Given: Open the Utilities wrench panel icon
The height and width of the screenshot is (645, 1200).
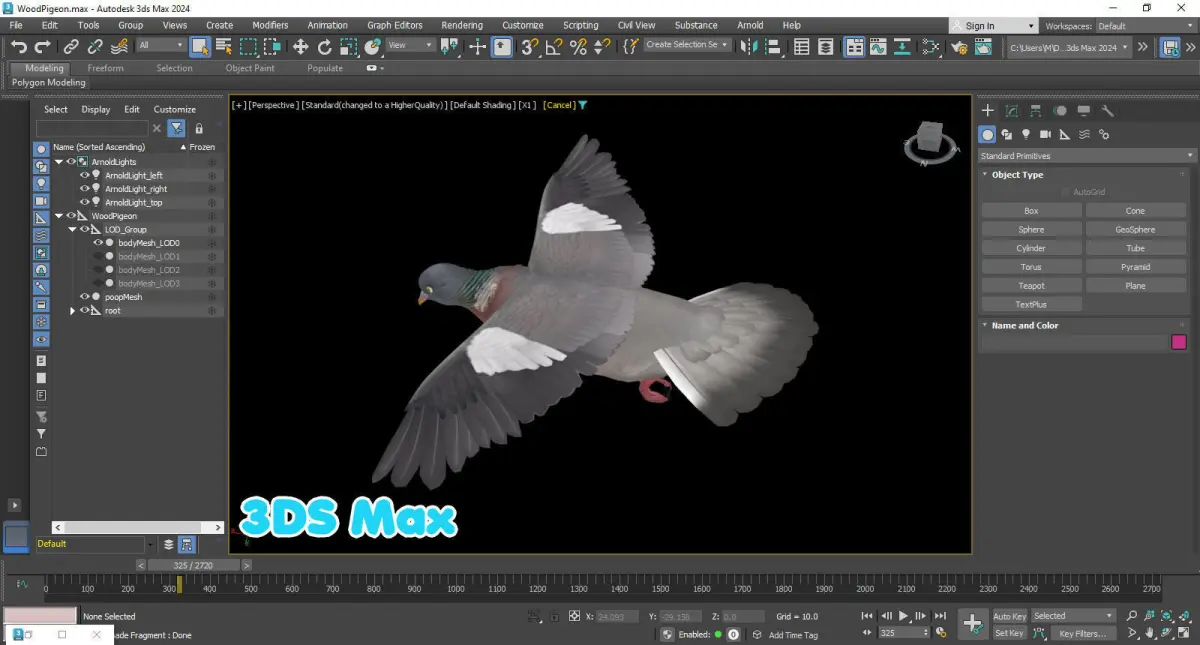Looking at the screenshot, I should (x=1108, y=111).
